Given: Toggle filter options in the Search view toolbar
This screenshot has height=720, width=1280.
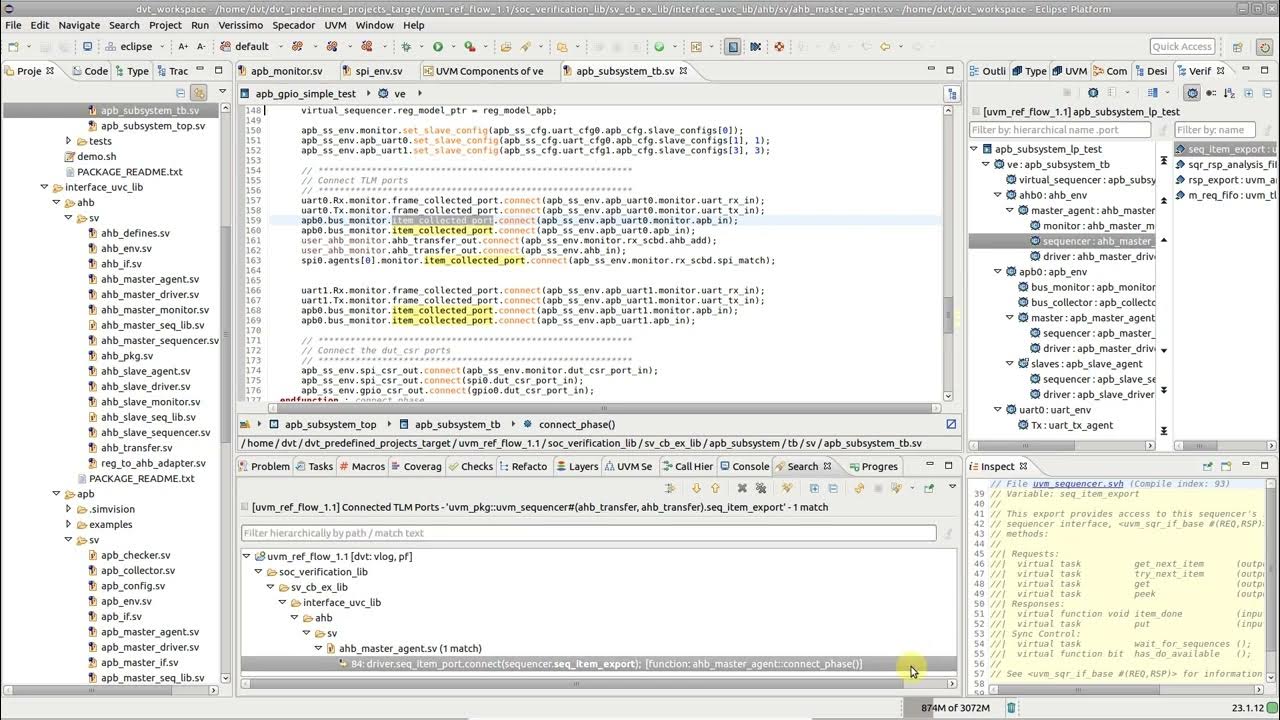Looking at the screenshot, I should point(668,486).
